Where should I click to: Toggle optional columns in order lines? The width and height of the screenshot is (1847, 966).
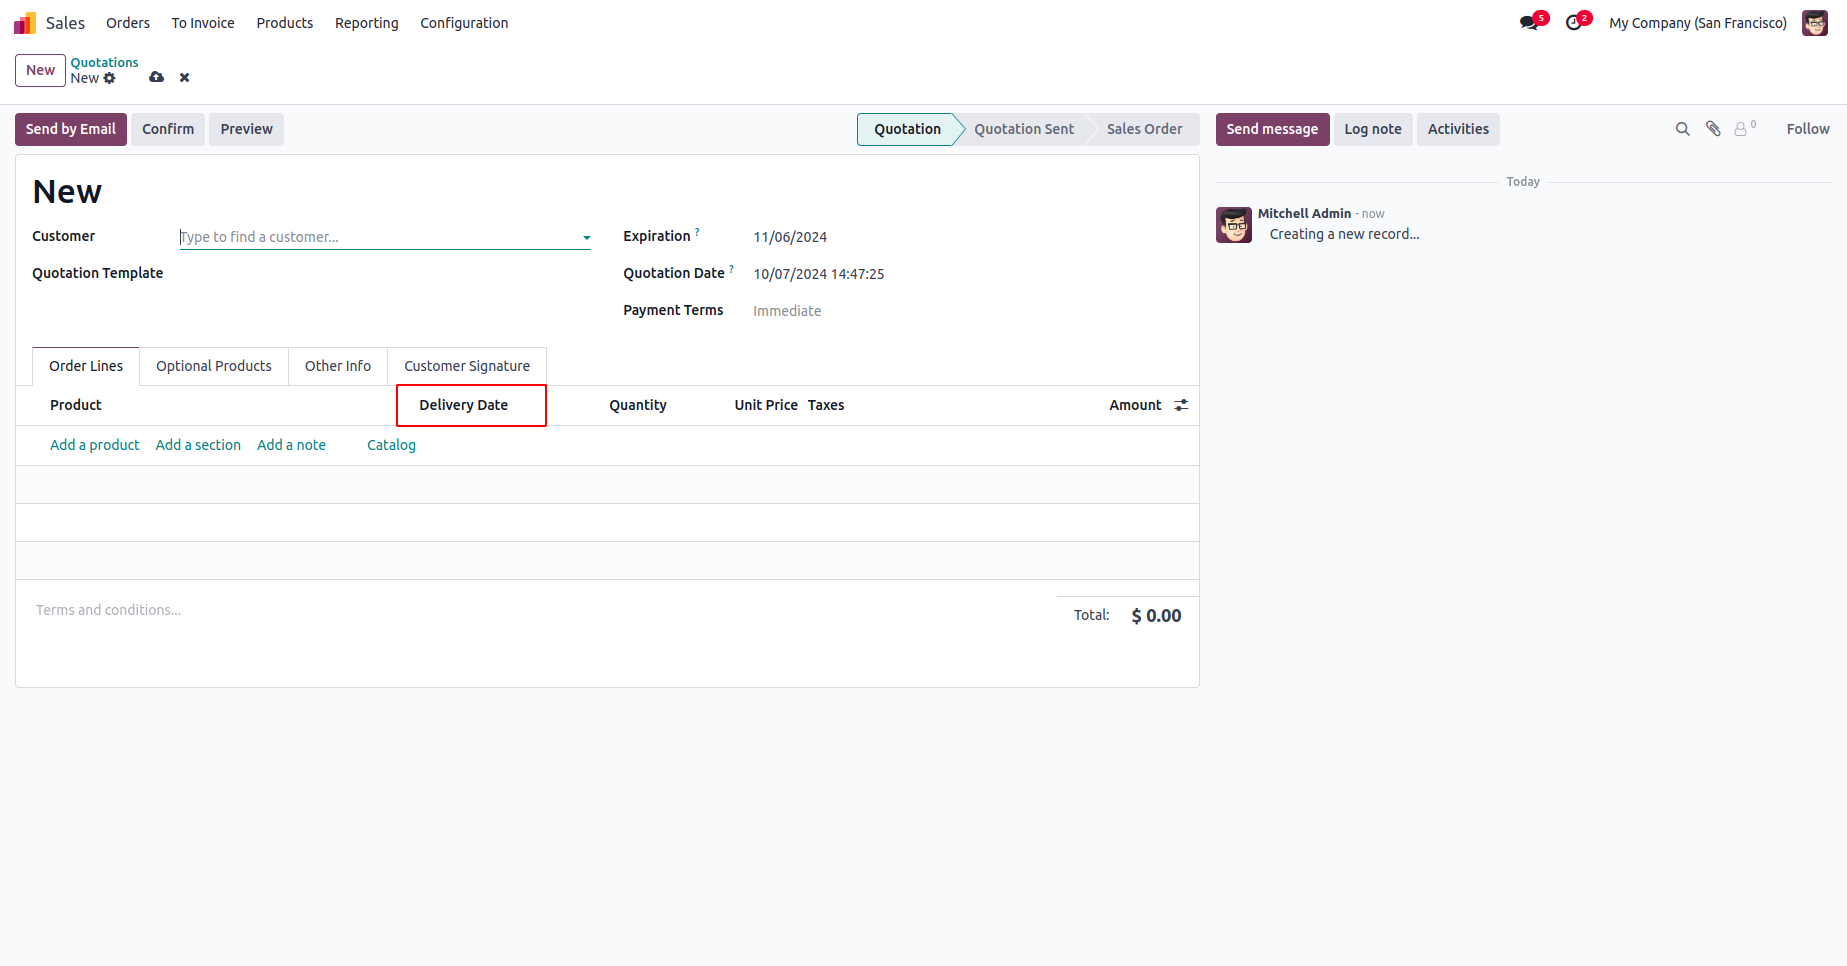coord(1181,405)
